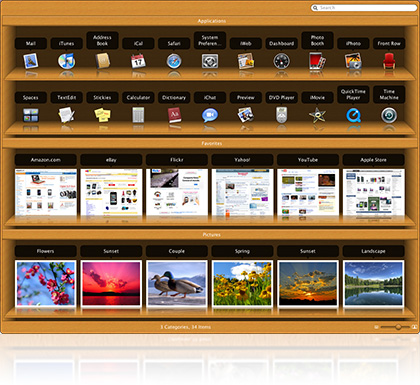Open the Flickr favorite thumbnail

pyautogui.click(x=177, y=192)
